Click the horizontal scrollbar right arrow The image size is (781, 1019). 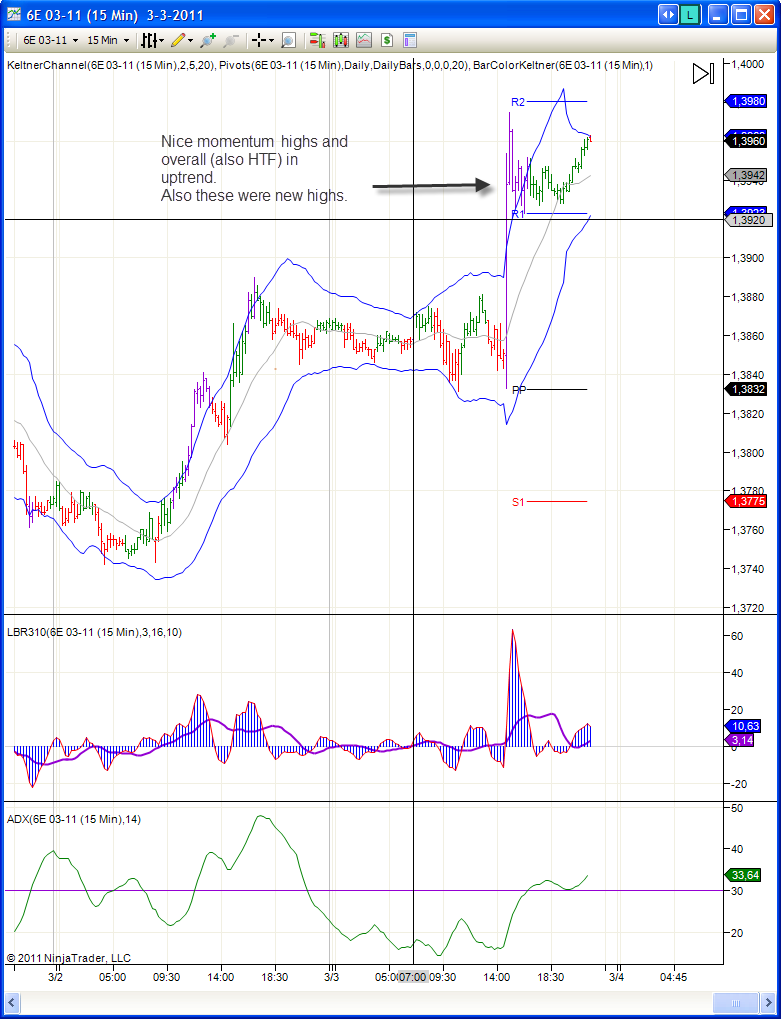(x=770, y=1001)
